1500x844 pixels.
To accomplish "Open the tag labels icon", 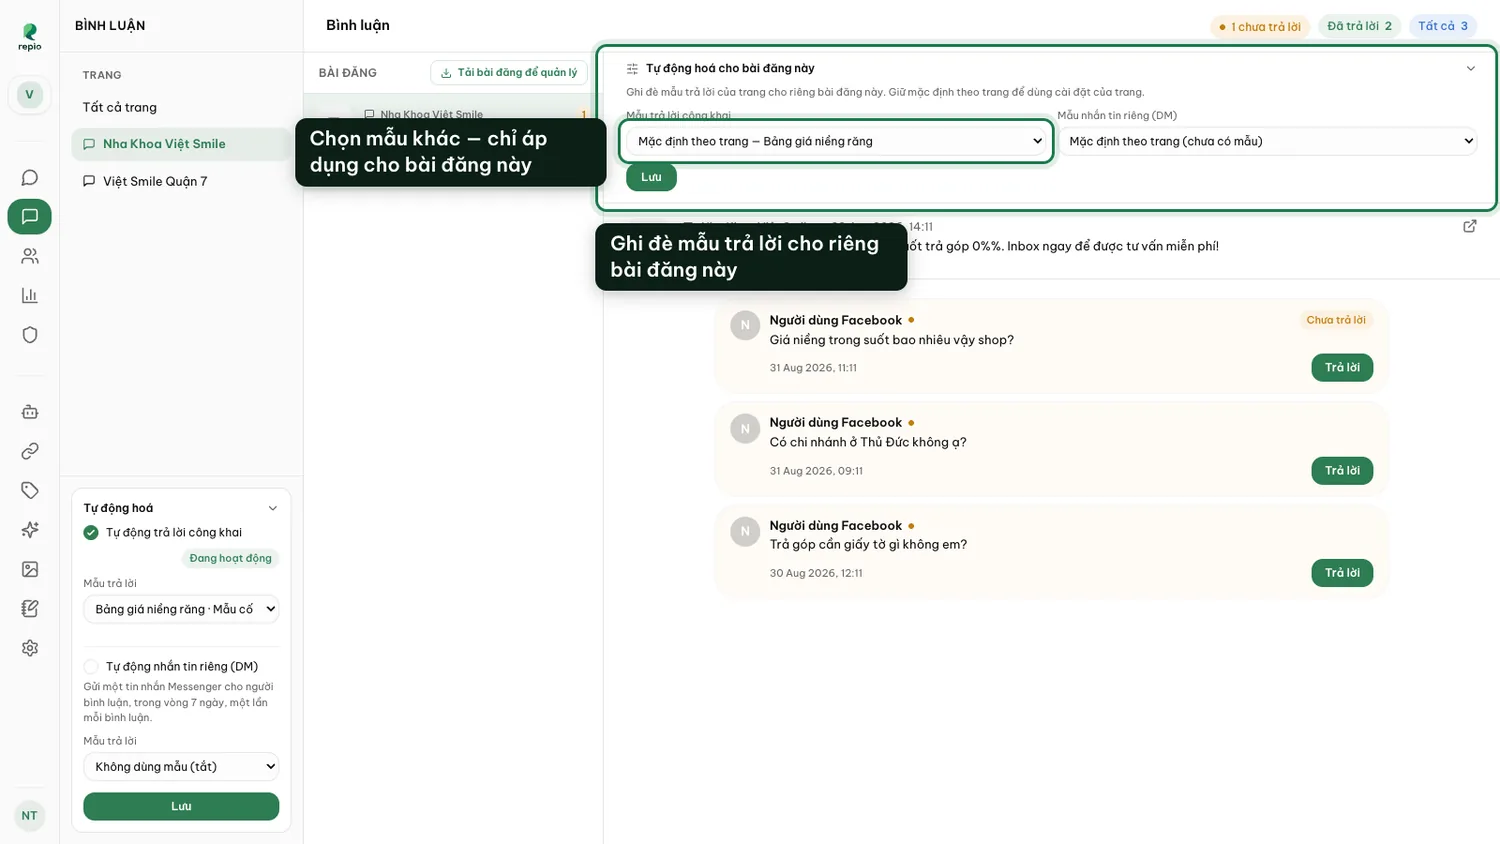I will click(30, 490).
